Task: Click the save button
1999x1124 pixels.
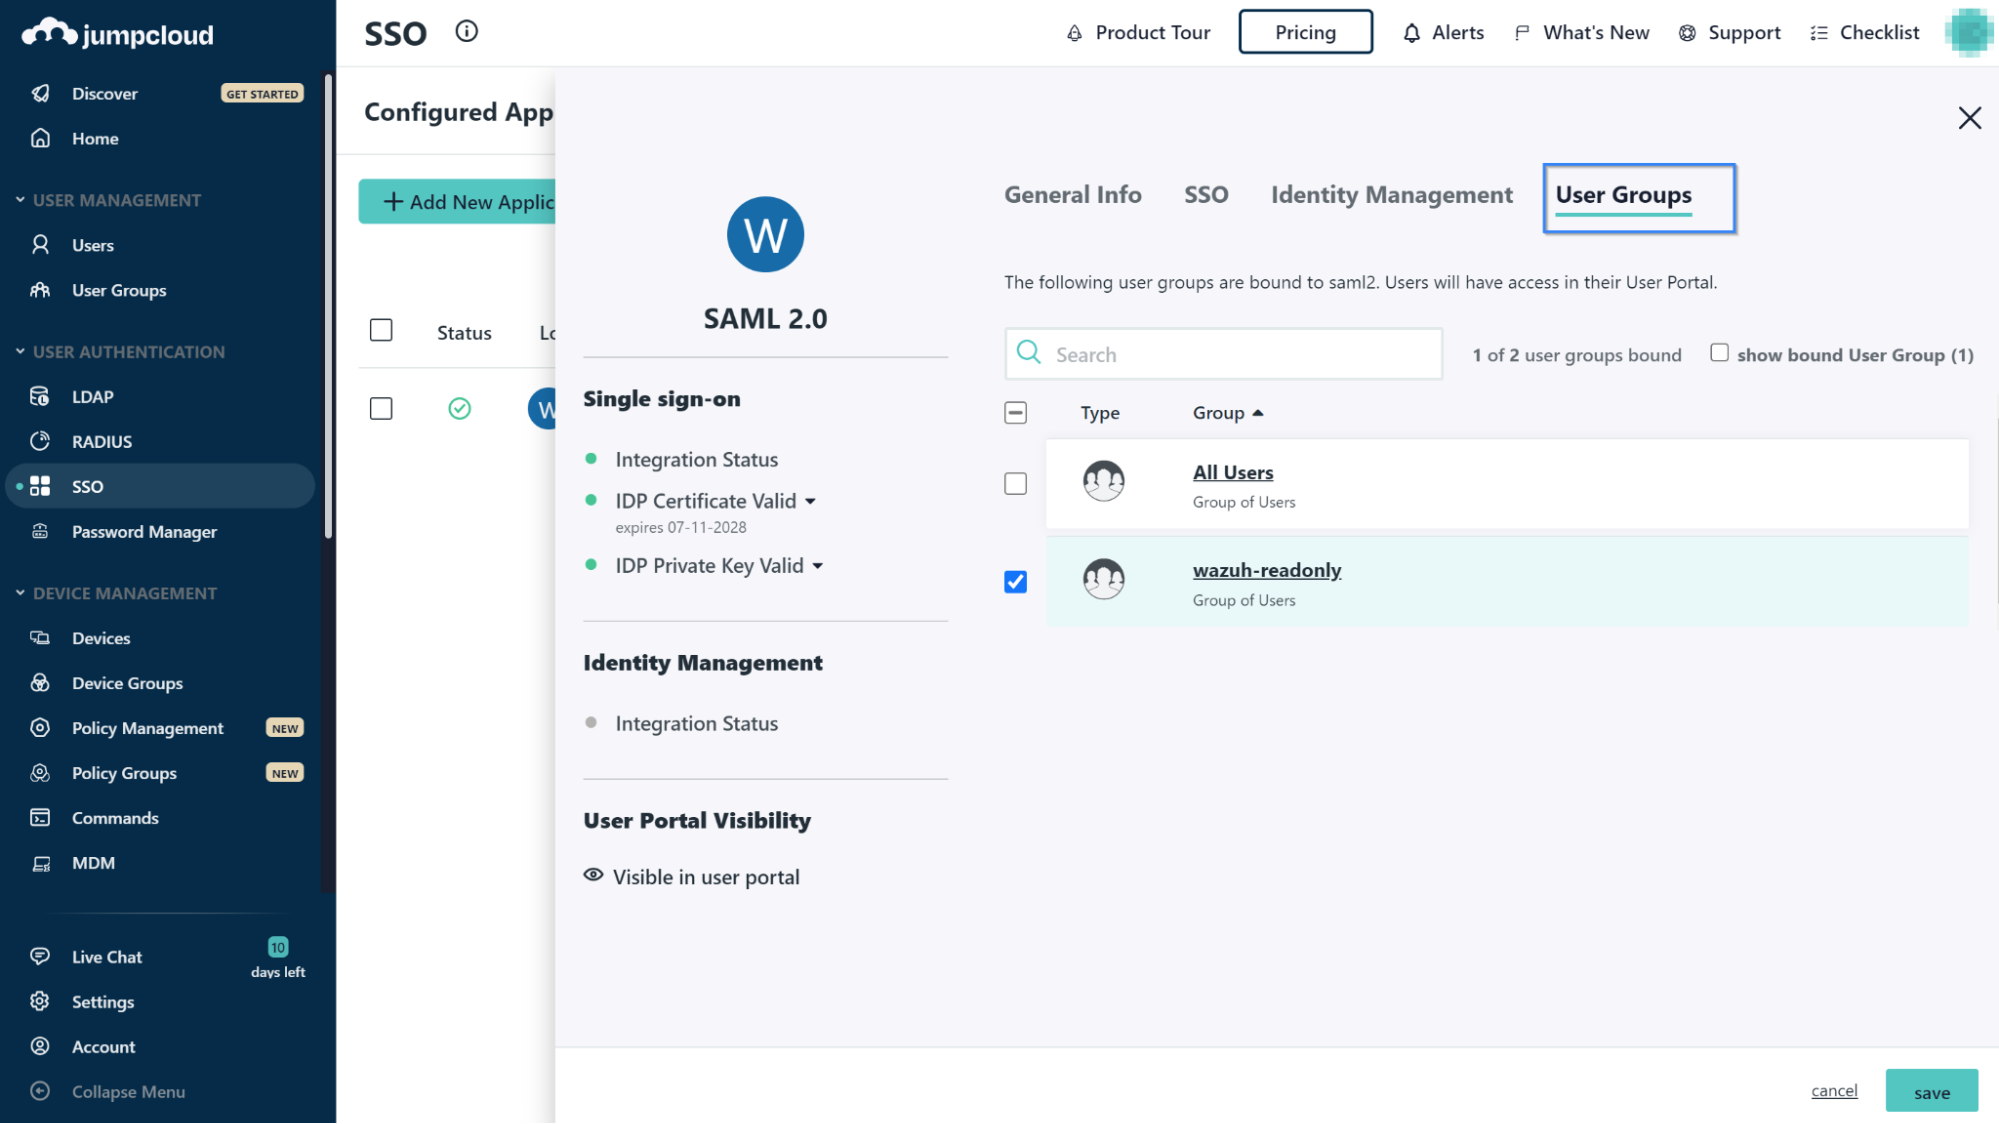Action: (1931, 1091)
